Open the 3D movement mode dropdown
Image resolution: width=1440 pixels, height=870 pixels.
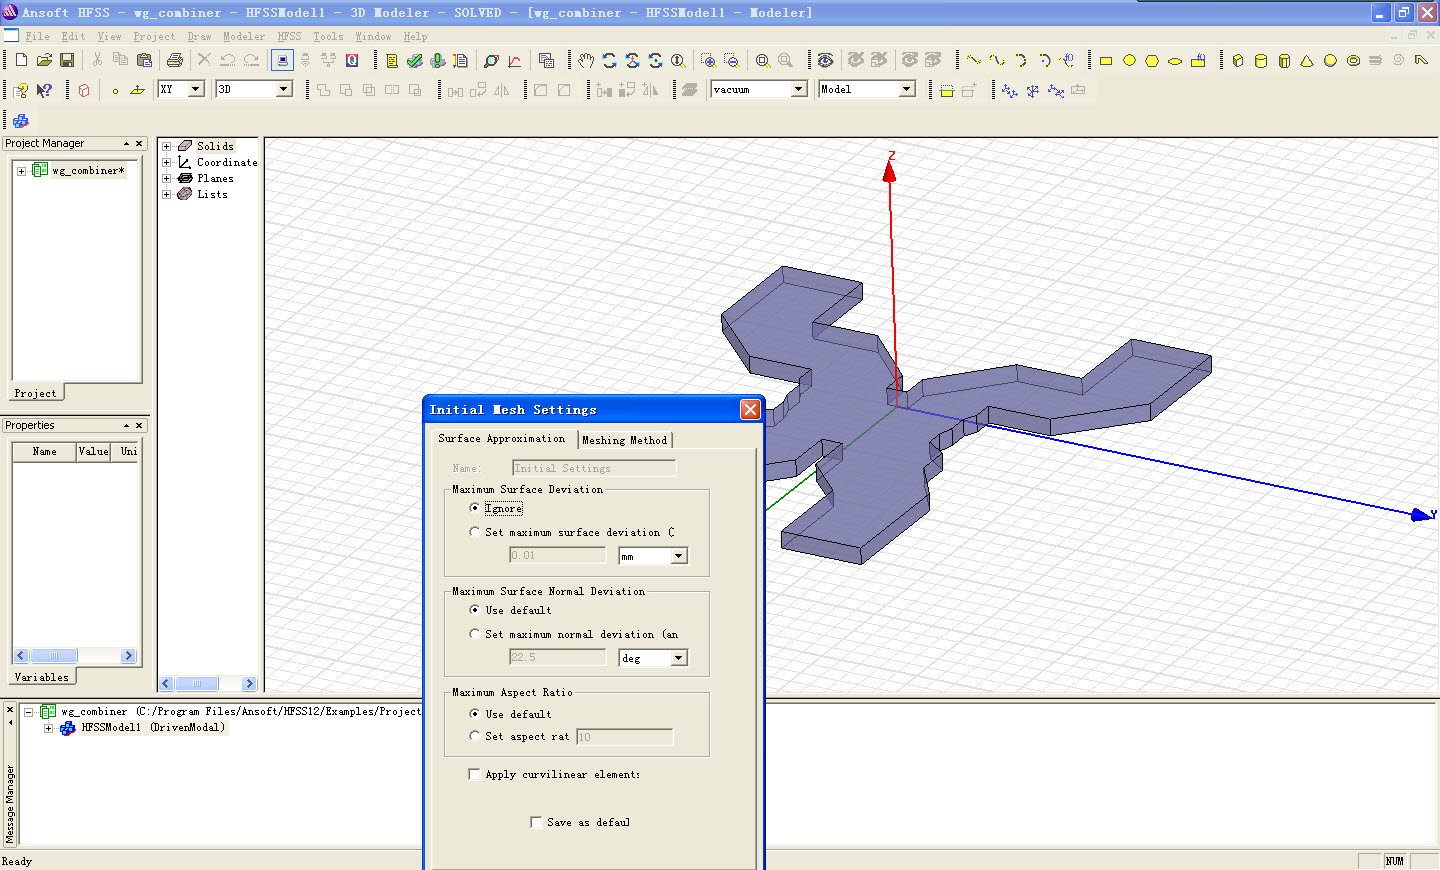pyautogui.click(x=284, y=89)
